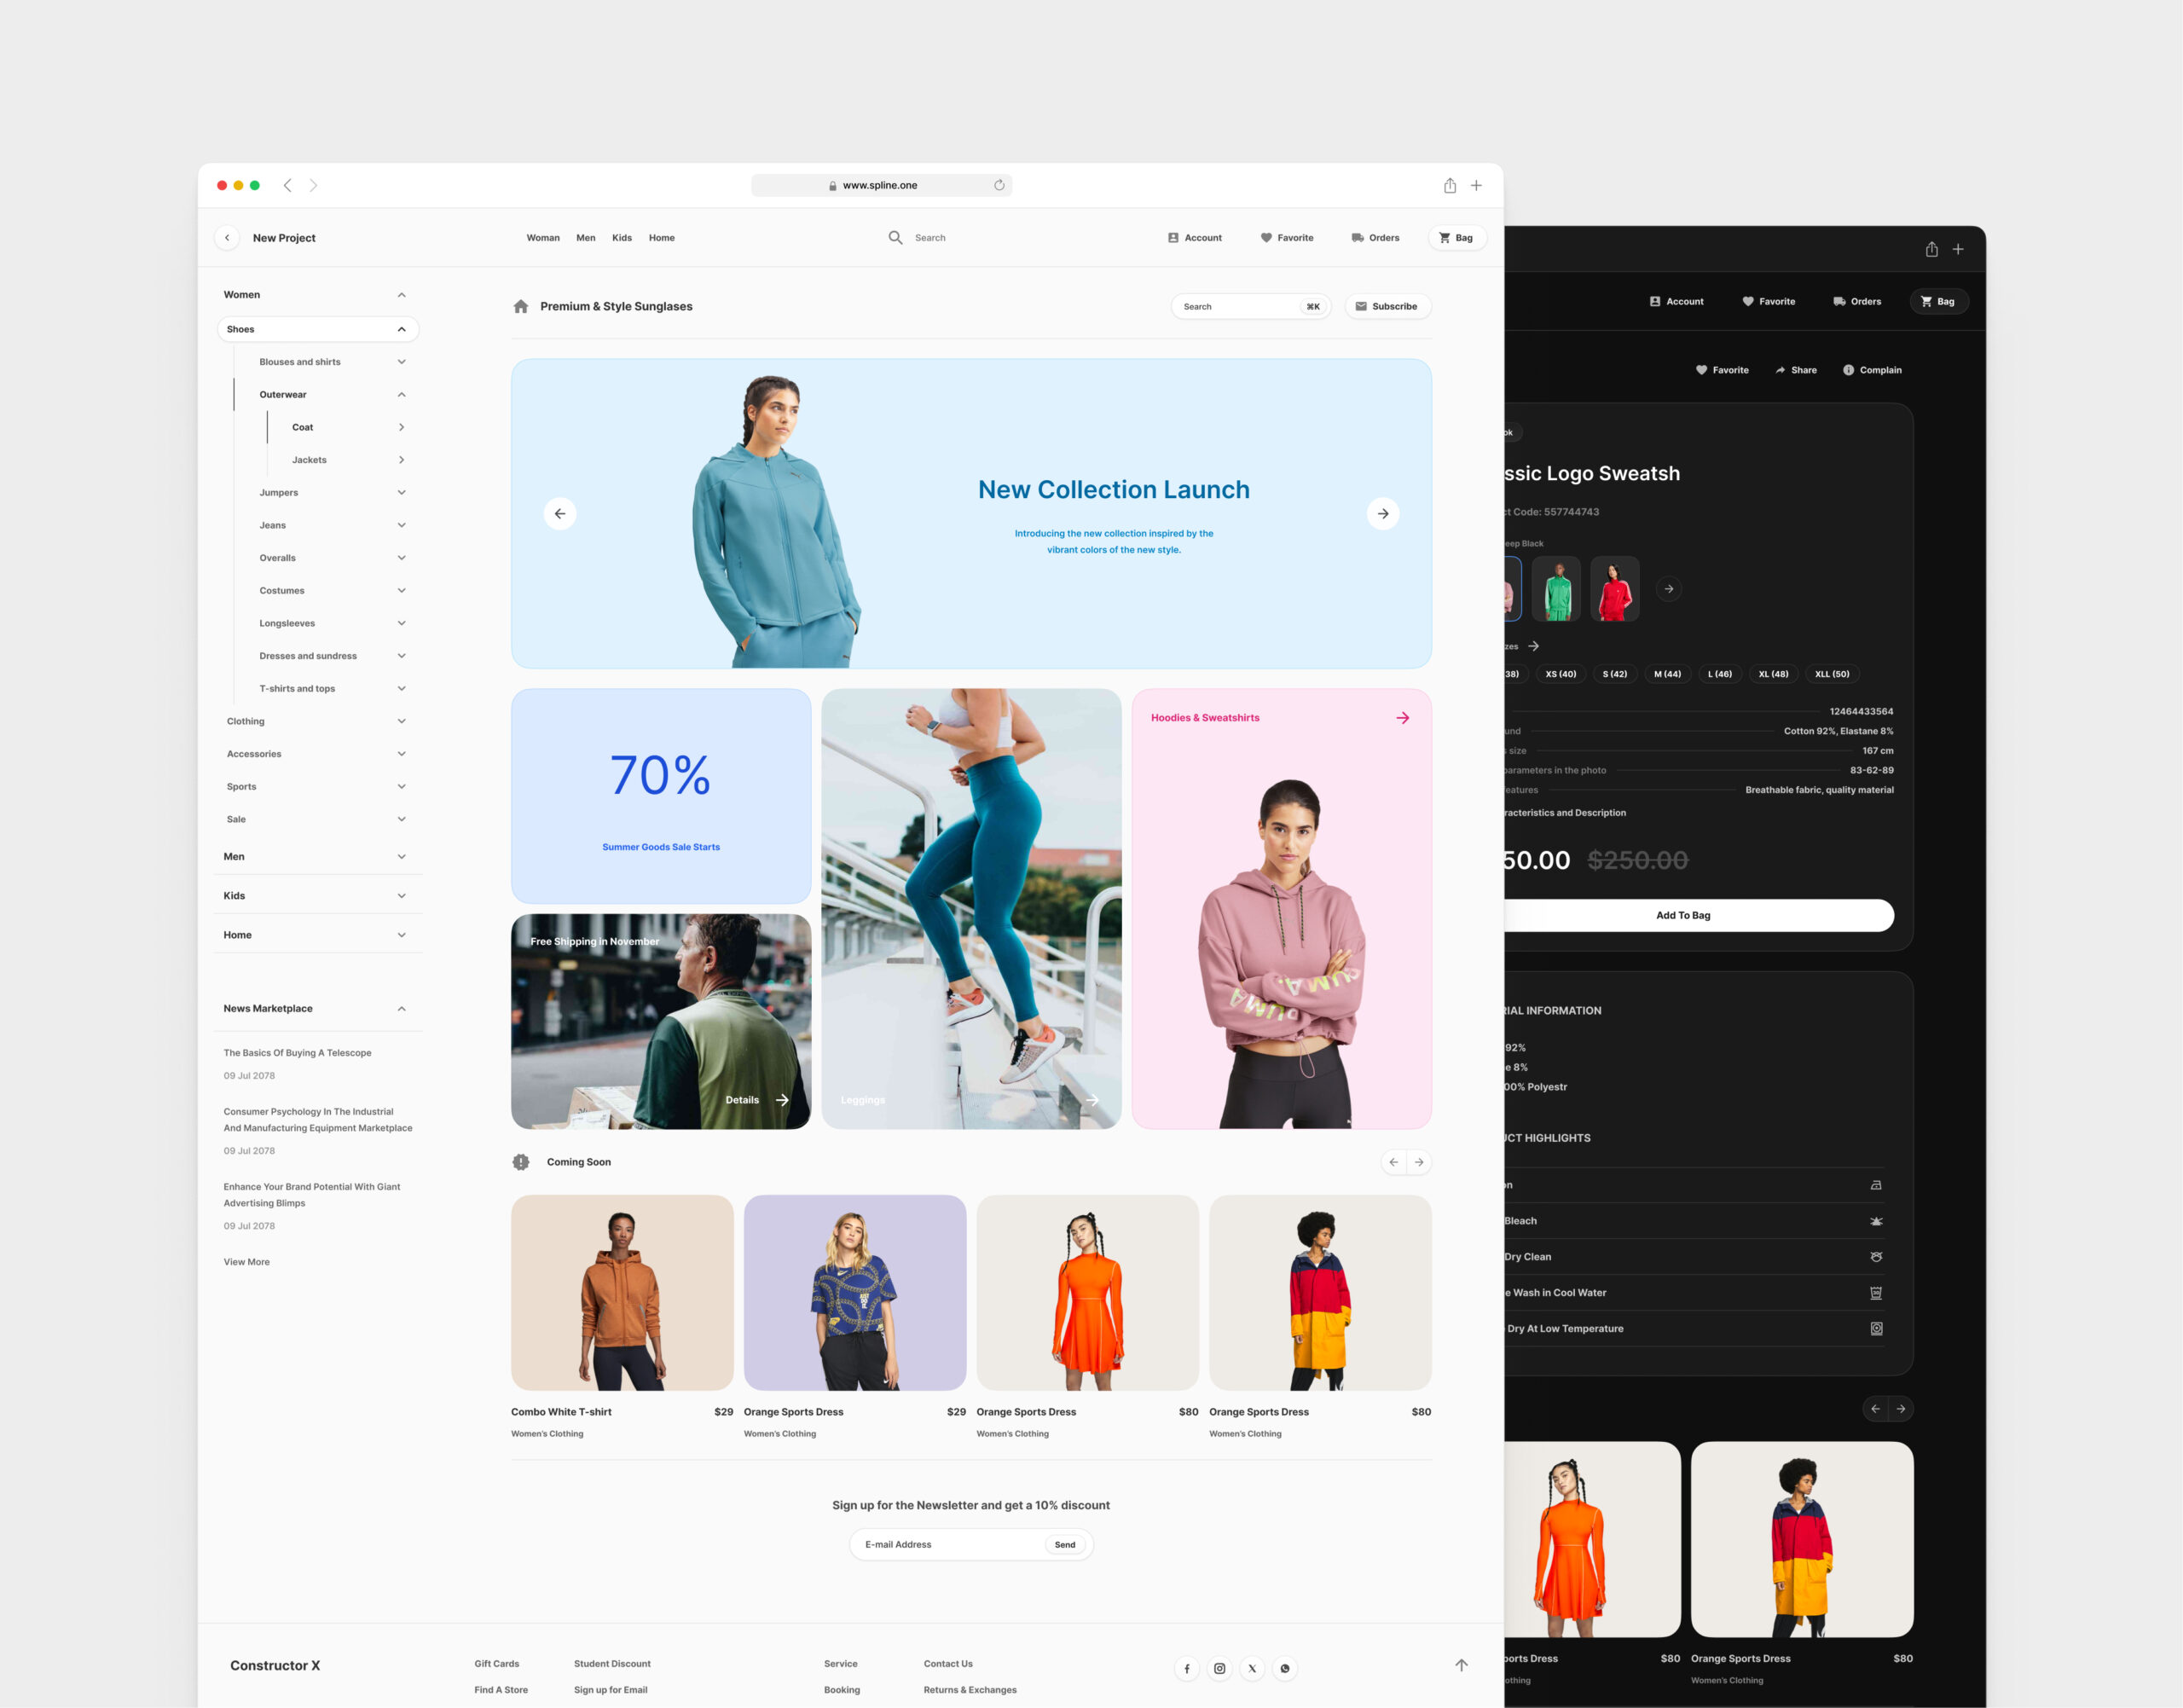The image size is (2183, 1708).
Task: Click the home icon beside Premium & Style Sunglases
Action: tap(521, 306)
